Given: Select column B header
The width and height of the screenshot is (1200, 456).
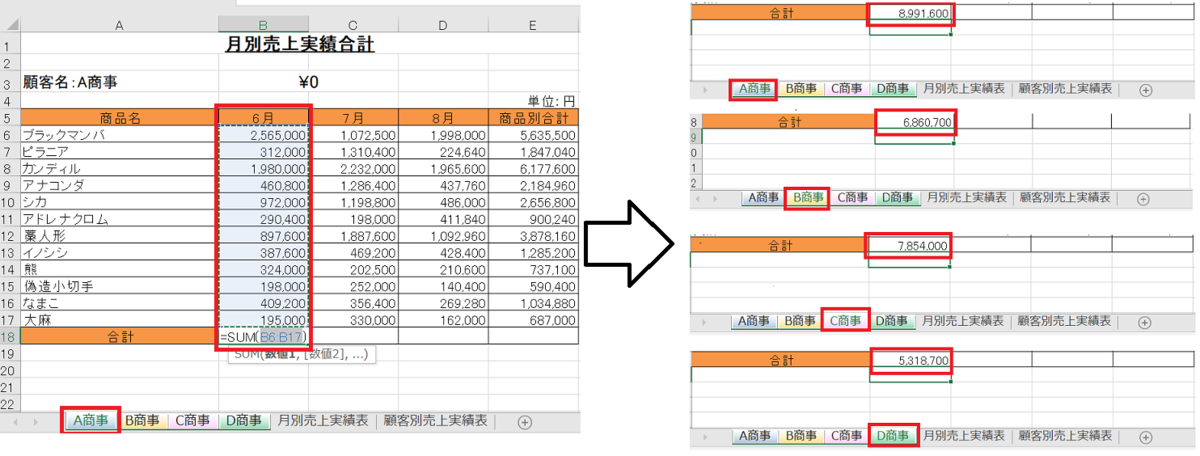Looking at the screenshot, I should pos(264,24).
